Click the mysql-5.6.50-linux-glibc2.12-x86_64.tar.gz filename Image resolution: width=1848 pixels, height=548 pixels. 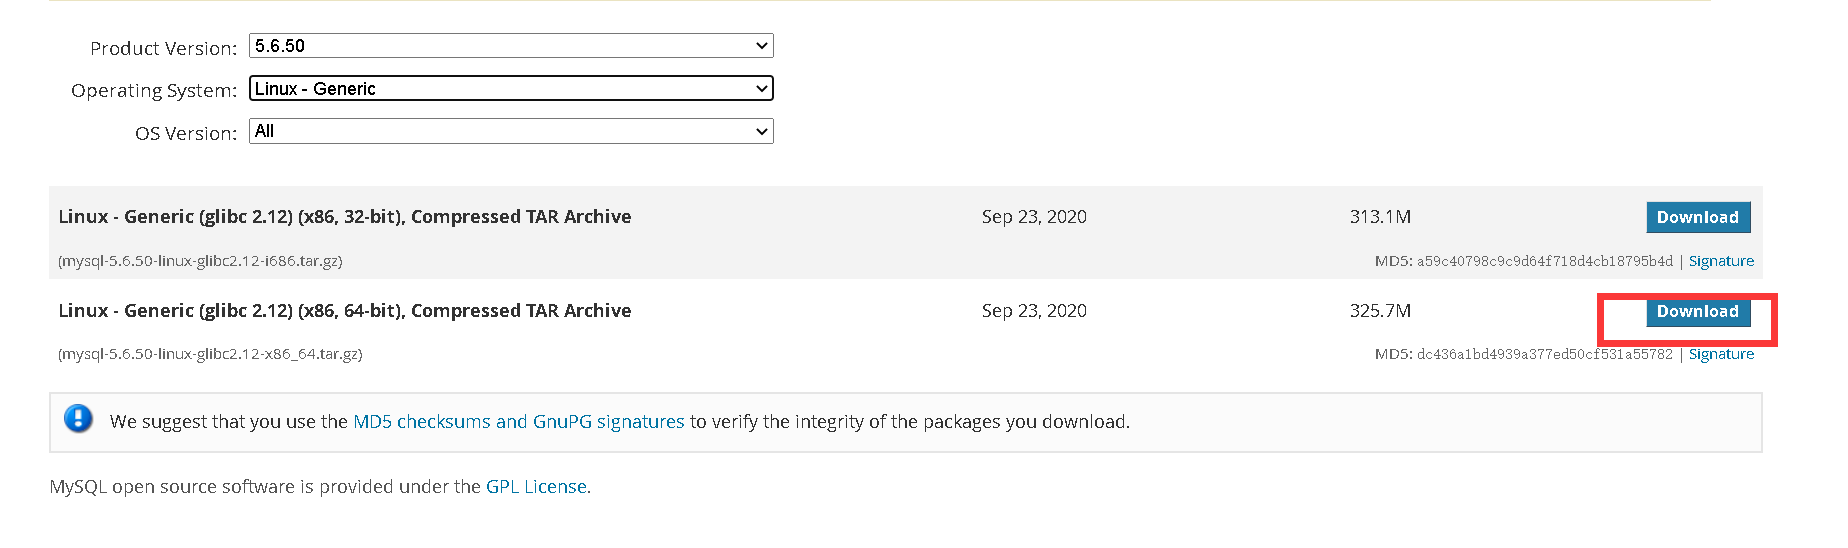(210, 354)
